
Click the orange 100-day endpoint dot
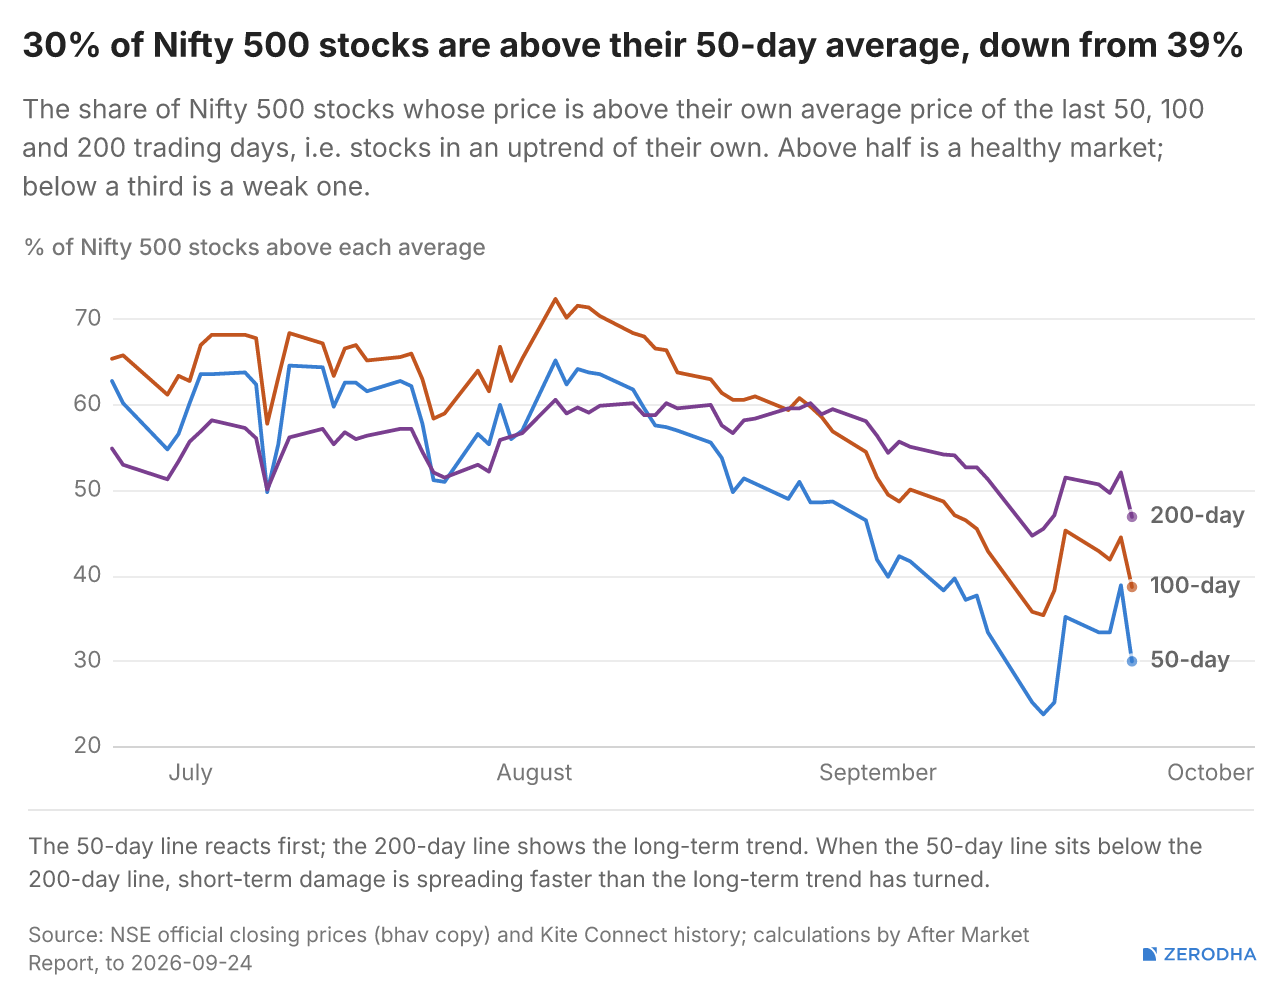(x=1132, y=587)
